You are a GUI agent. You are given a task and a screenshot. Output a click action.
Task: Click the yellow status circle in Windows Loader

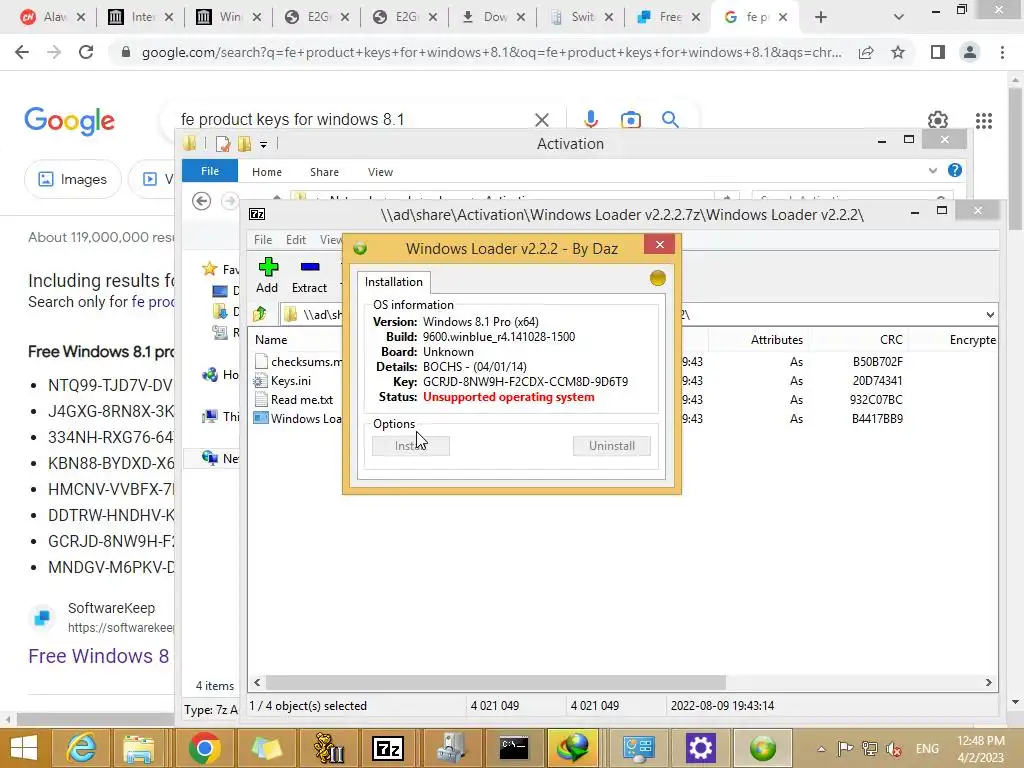pos(658,278)
